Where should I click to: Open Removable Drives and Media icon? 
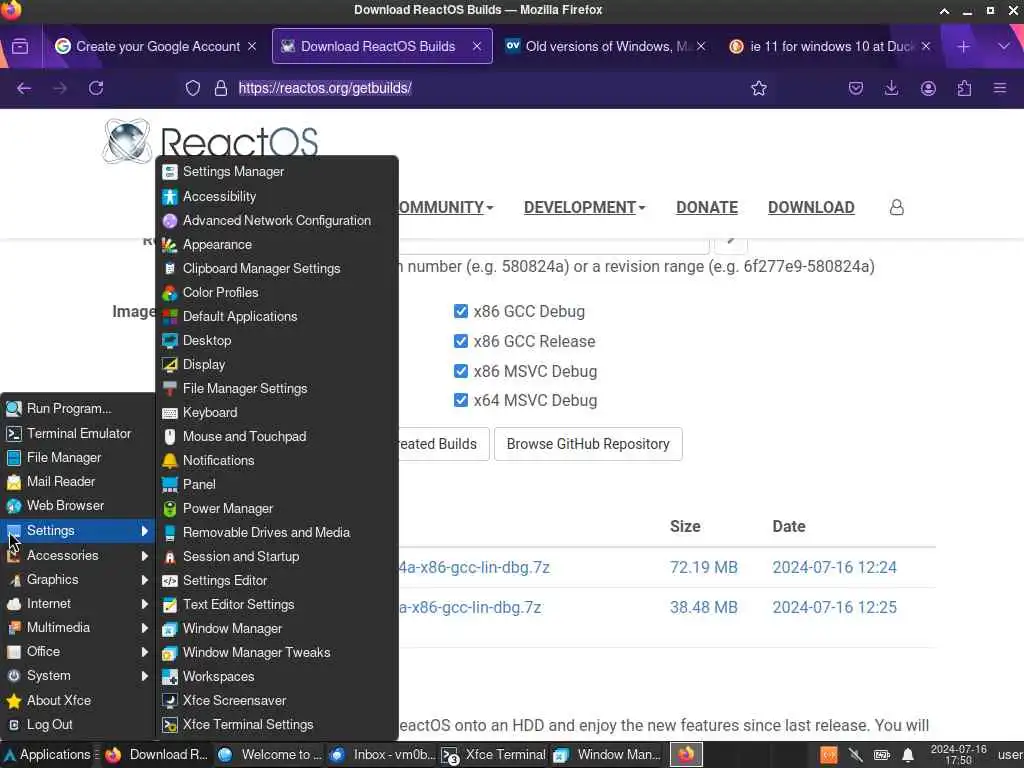pyautogui.click(x=170, y=533)
